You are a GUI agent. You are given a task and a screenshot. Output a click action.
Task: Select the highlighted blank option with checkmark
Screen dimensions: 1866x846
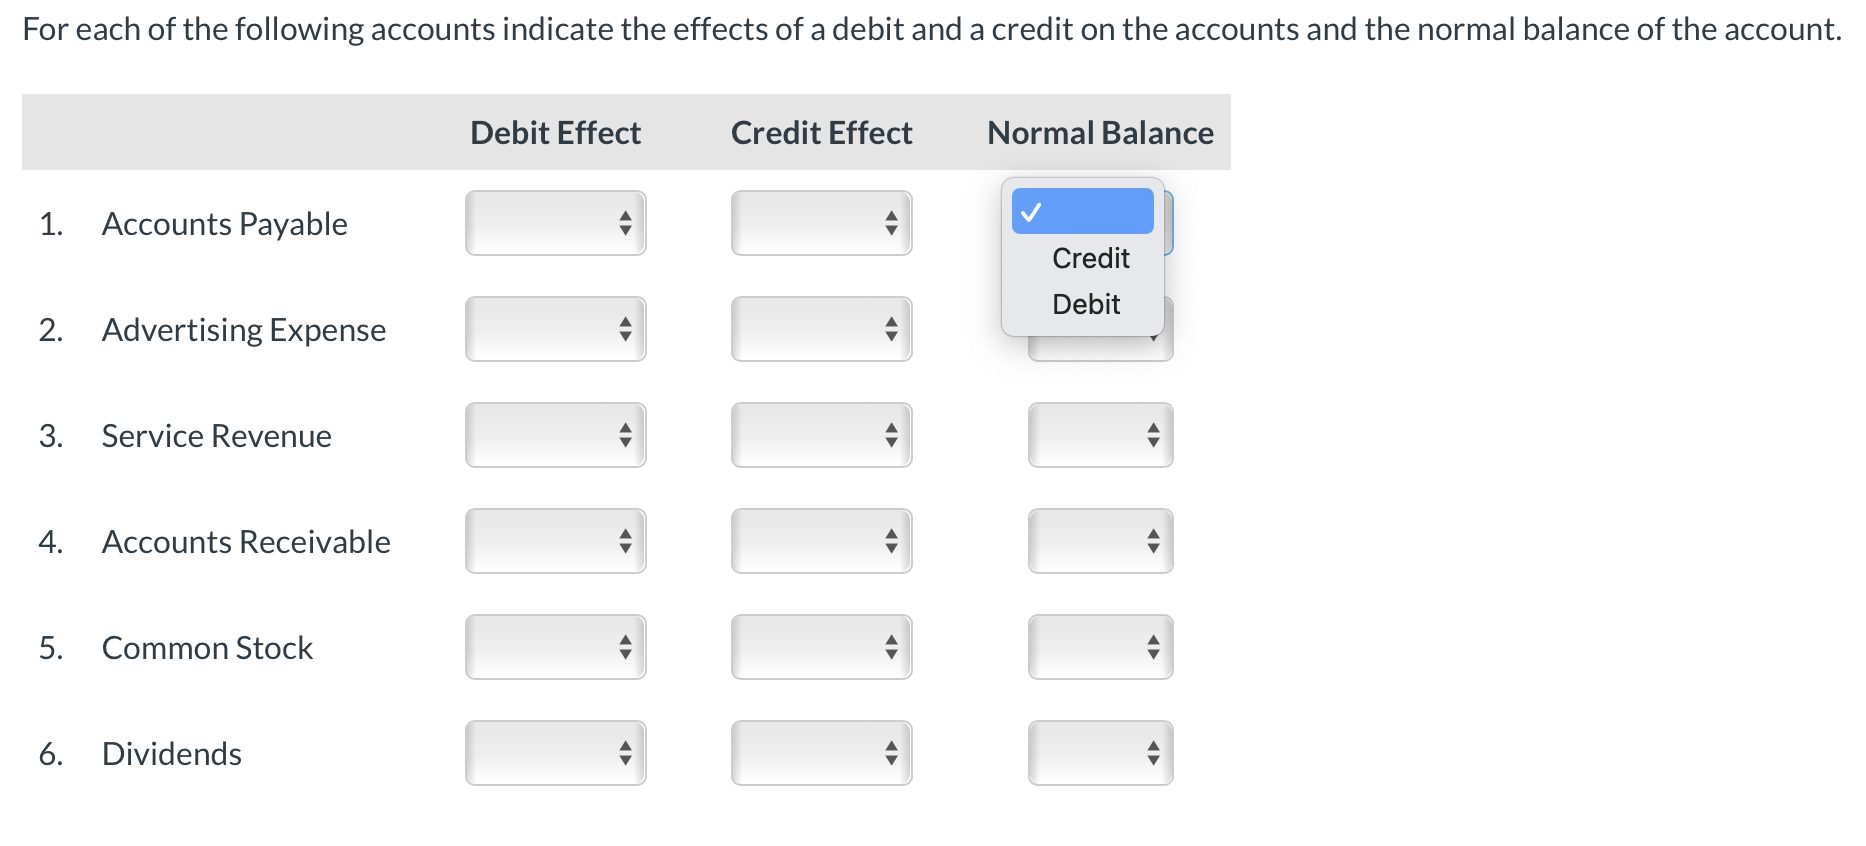1081,211
